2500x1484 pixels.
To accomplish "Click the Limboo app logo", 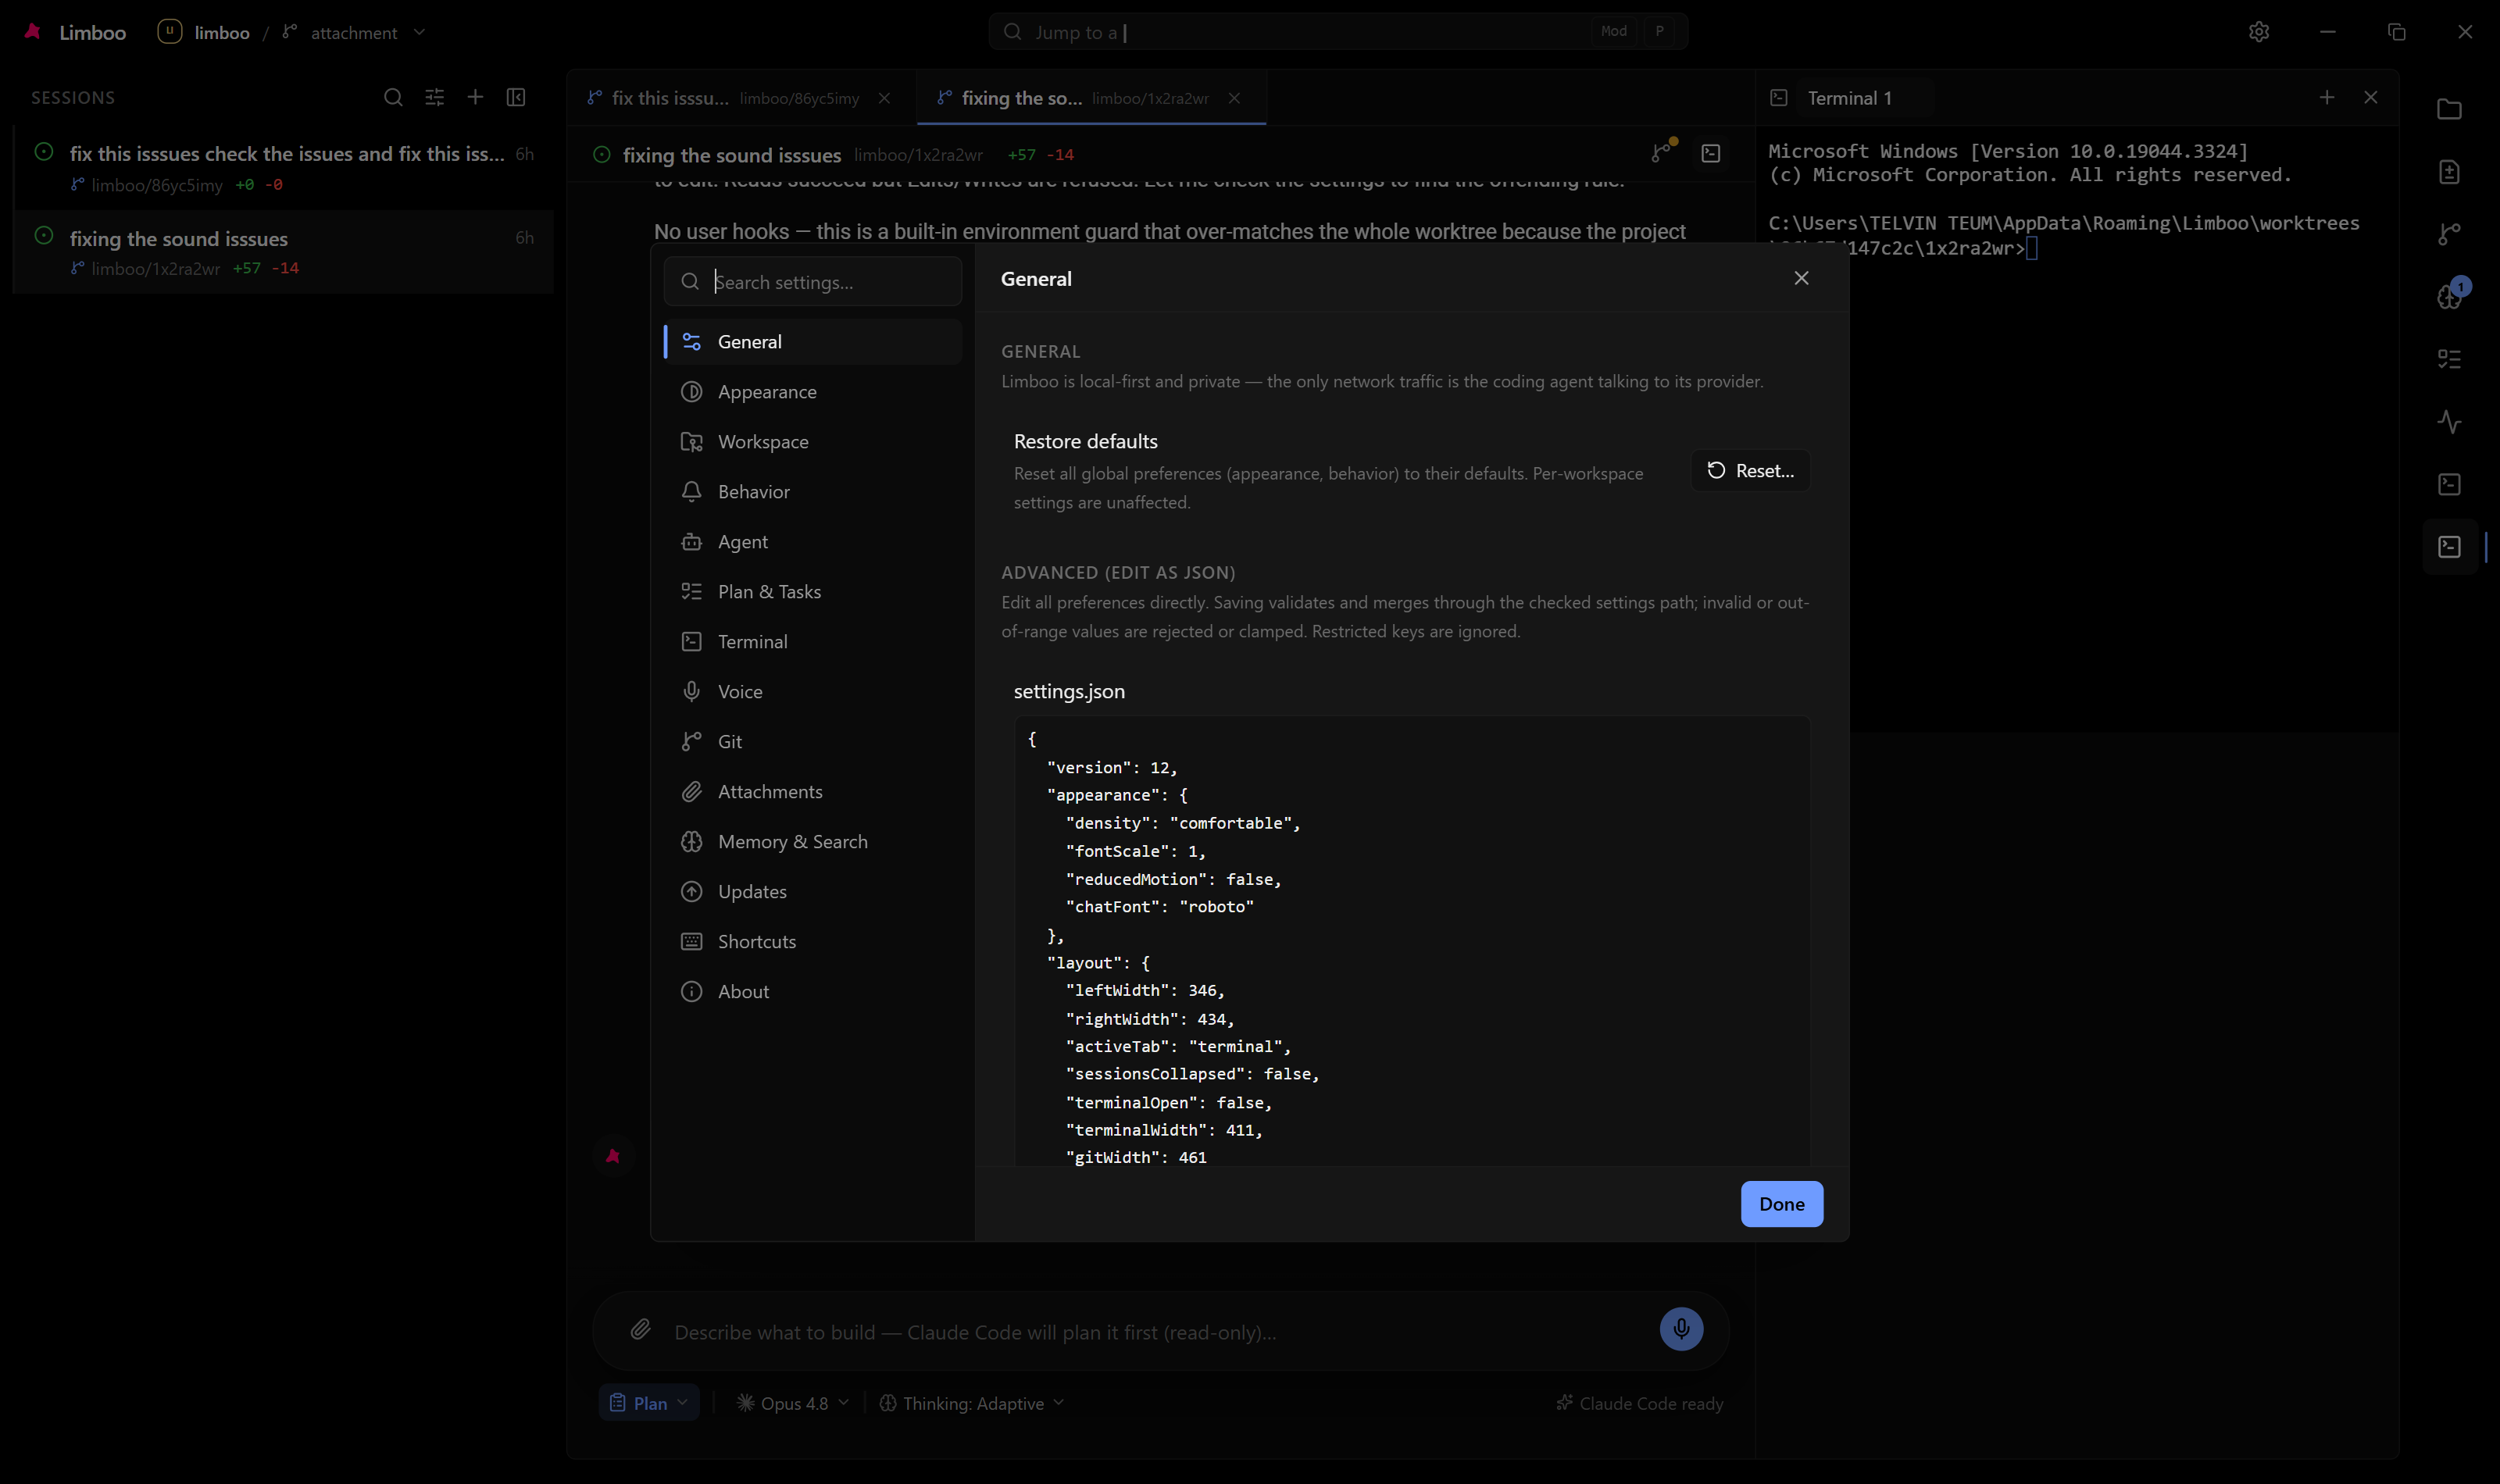I will pyautogui.click(x=33, y=32).
